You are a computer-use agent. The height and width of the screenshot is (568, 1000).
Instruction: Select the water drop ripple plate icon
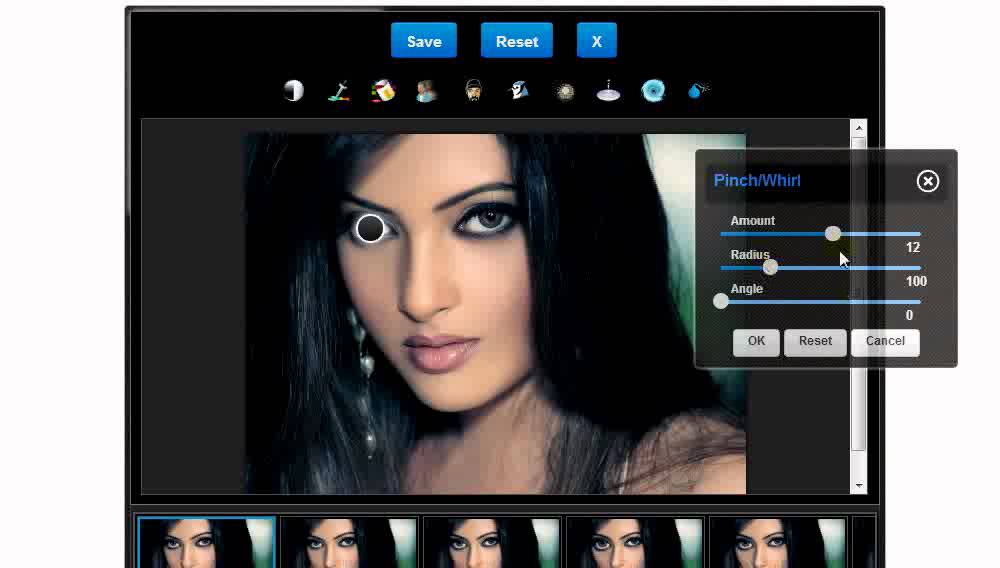tap(608, 91)
